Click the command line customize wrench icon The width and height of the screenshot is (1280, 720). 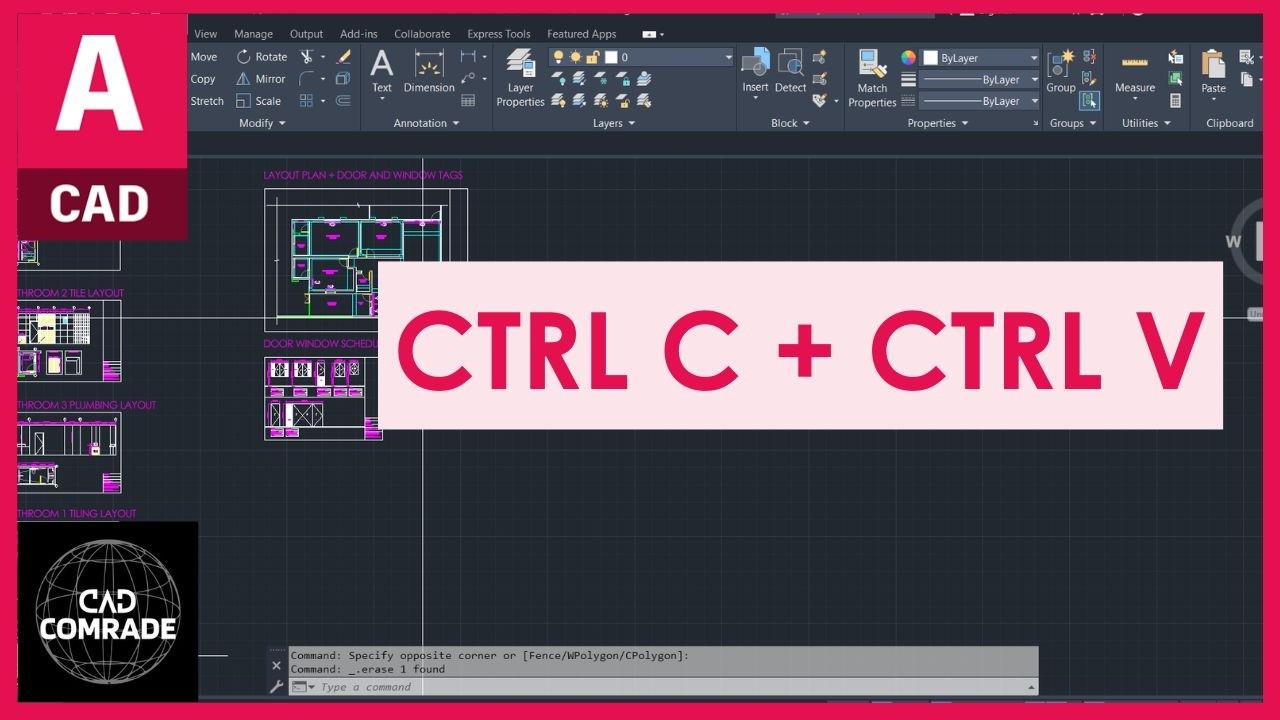click(x=277, y=687)
